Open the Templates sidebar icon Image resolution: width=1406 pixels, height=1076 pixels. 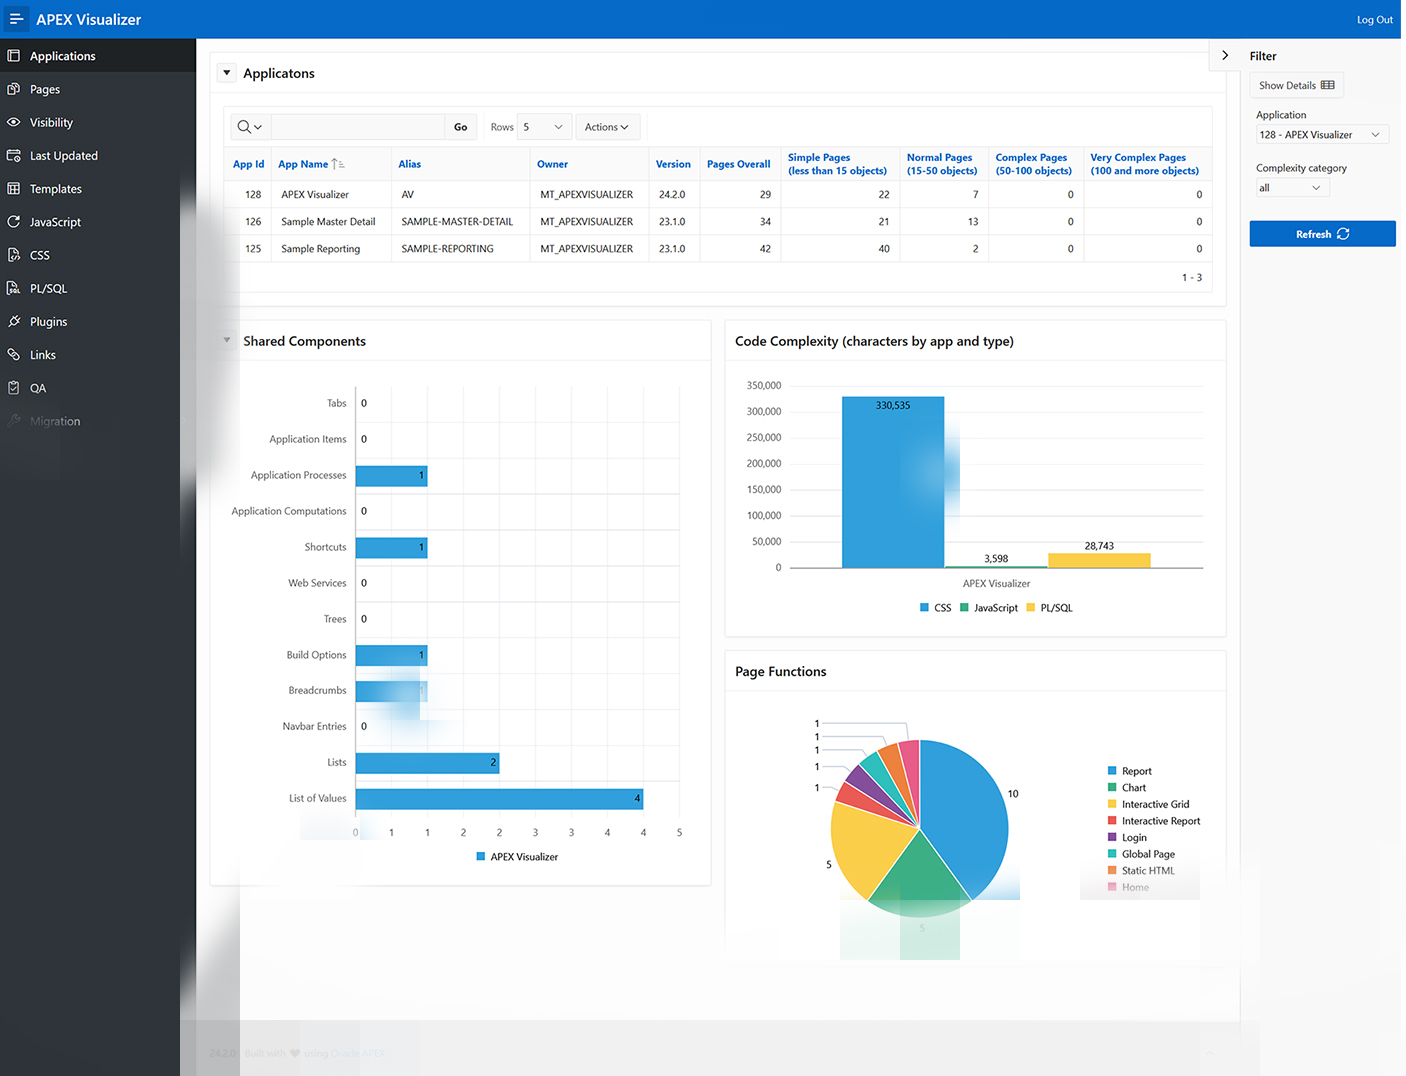click(x=14, y=188)
